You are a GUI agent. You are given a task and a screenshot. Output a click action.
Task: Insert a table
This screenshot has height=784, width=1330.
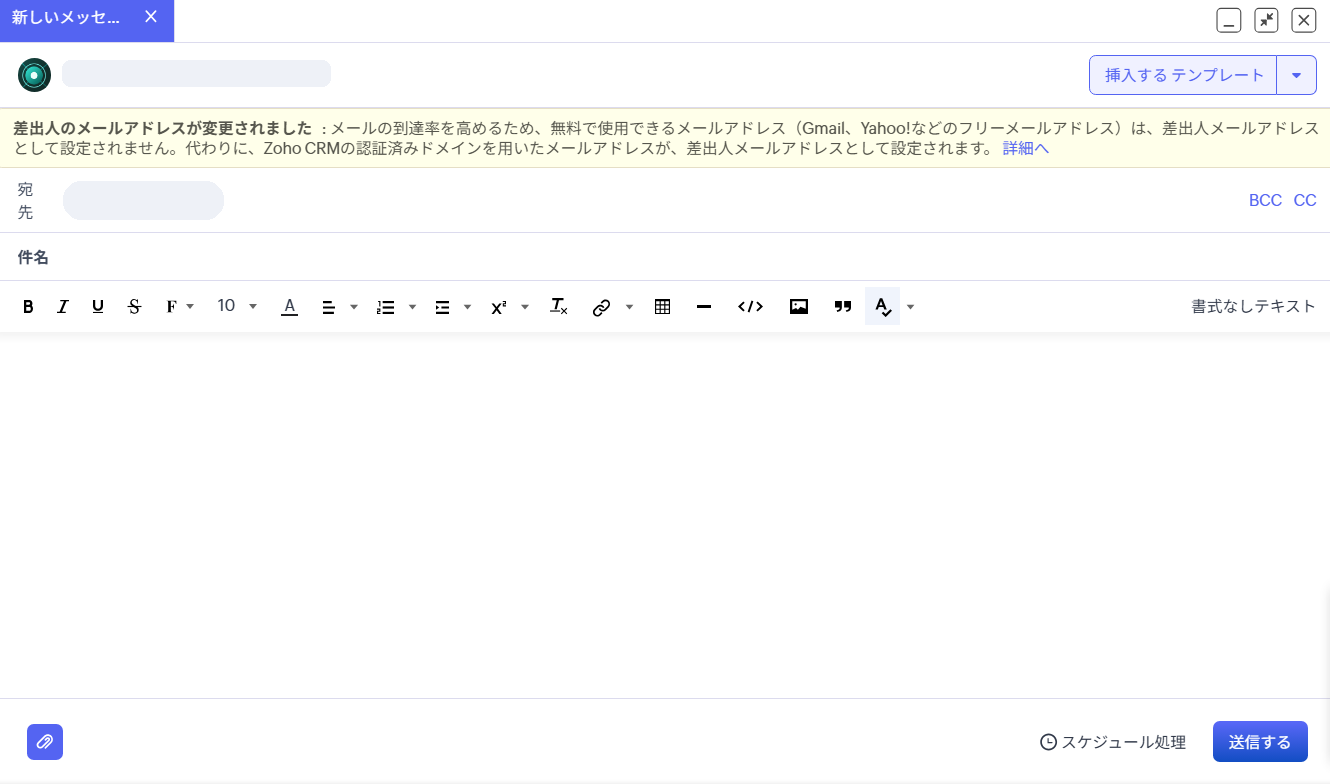click(662, 307)
